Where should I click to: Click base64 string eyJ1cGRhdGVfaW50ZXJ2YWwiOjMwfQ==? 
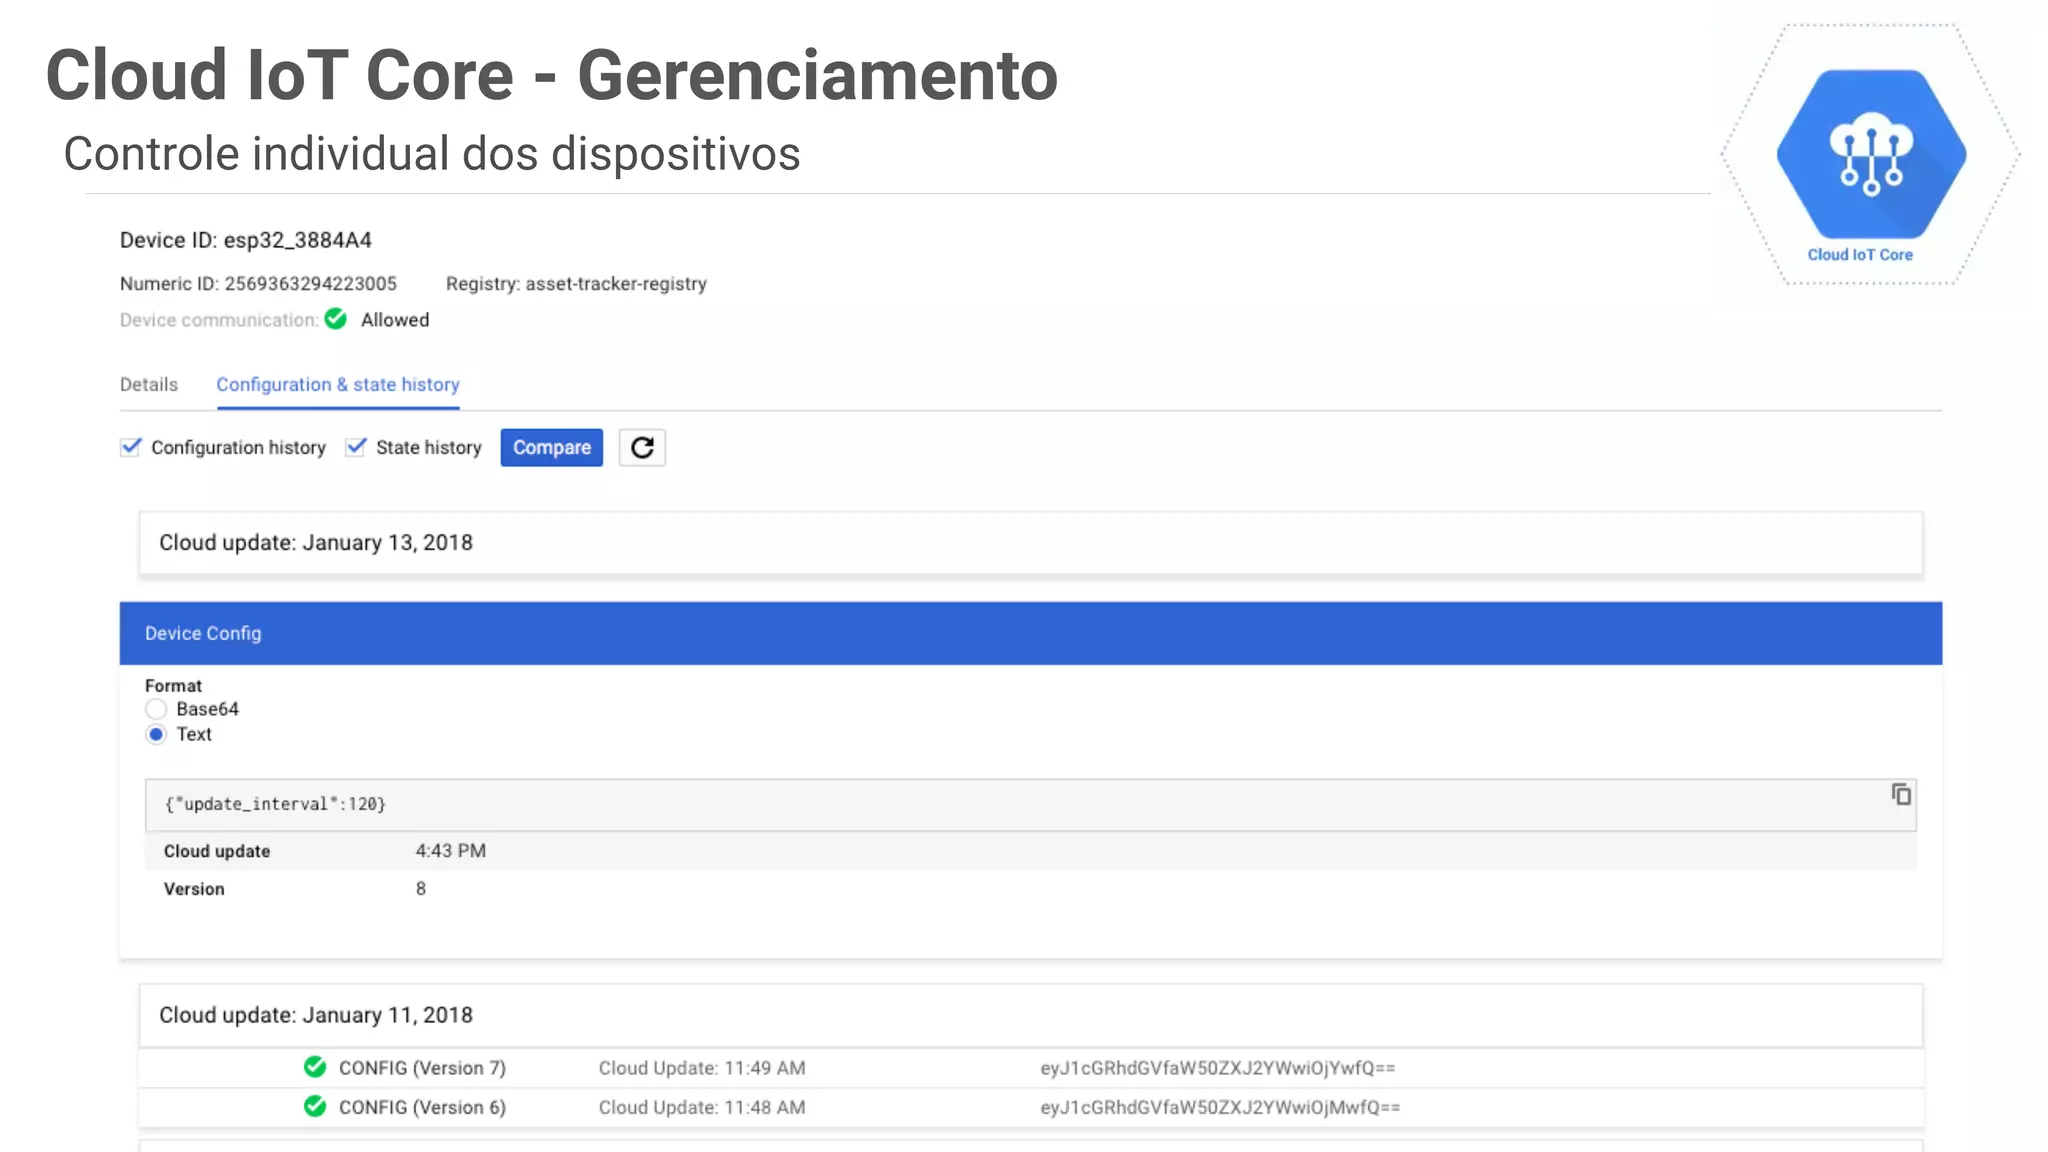point(1220,1107)
